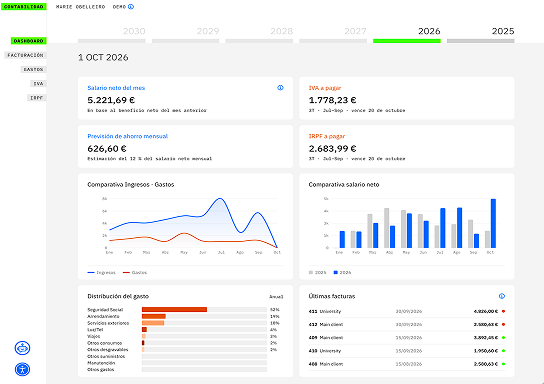Click the Otros desgravables category label
Viewport: 544px width, 384px height.
(108, 349)
